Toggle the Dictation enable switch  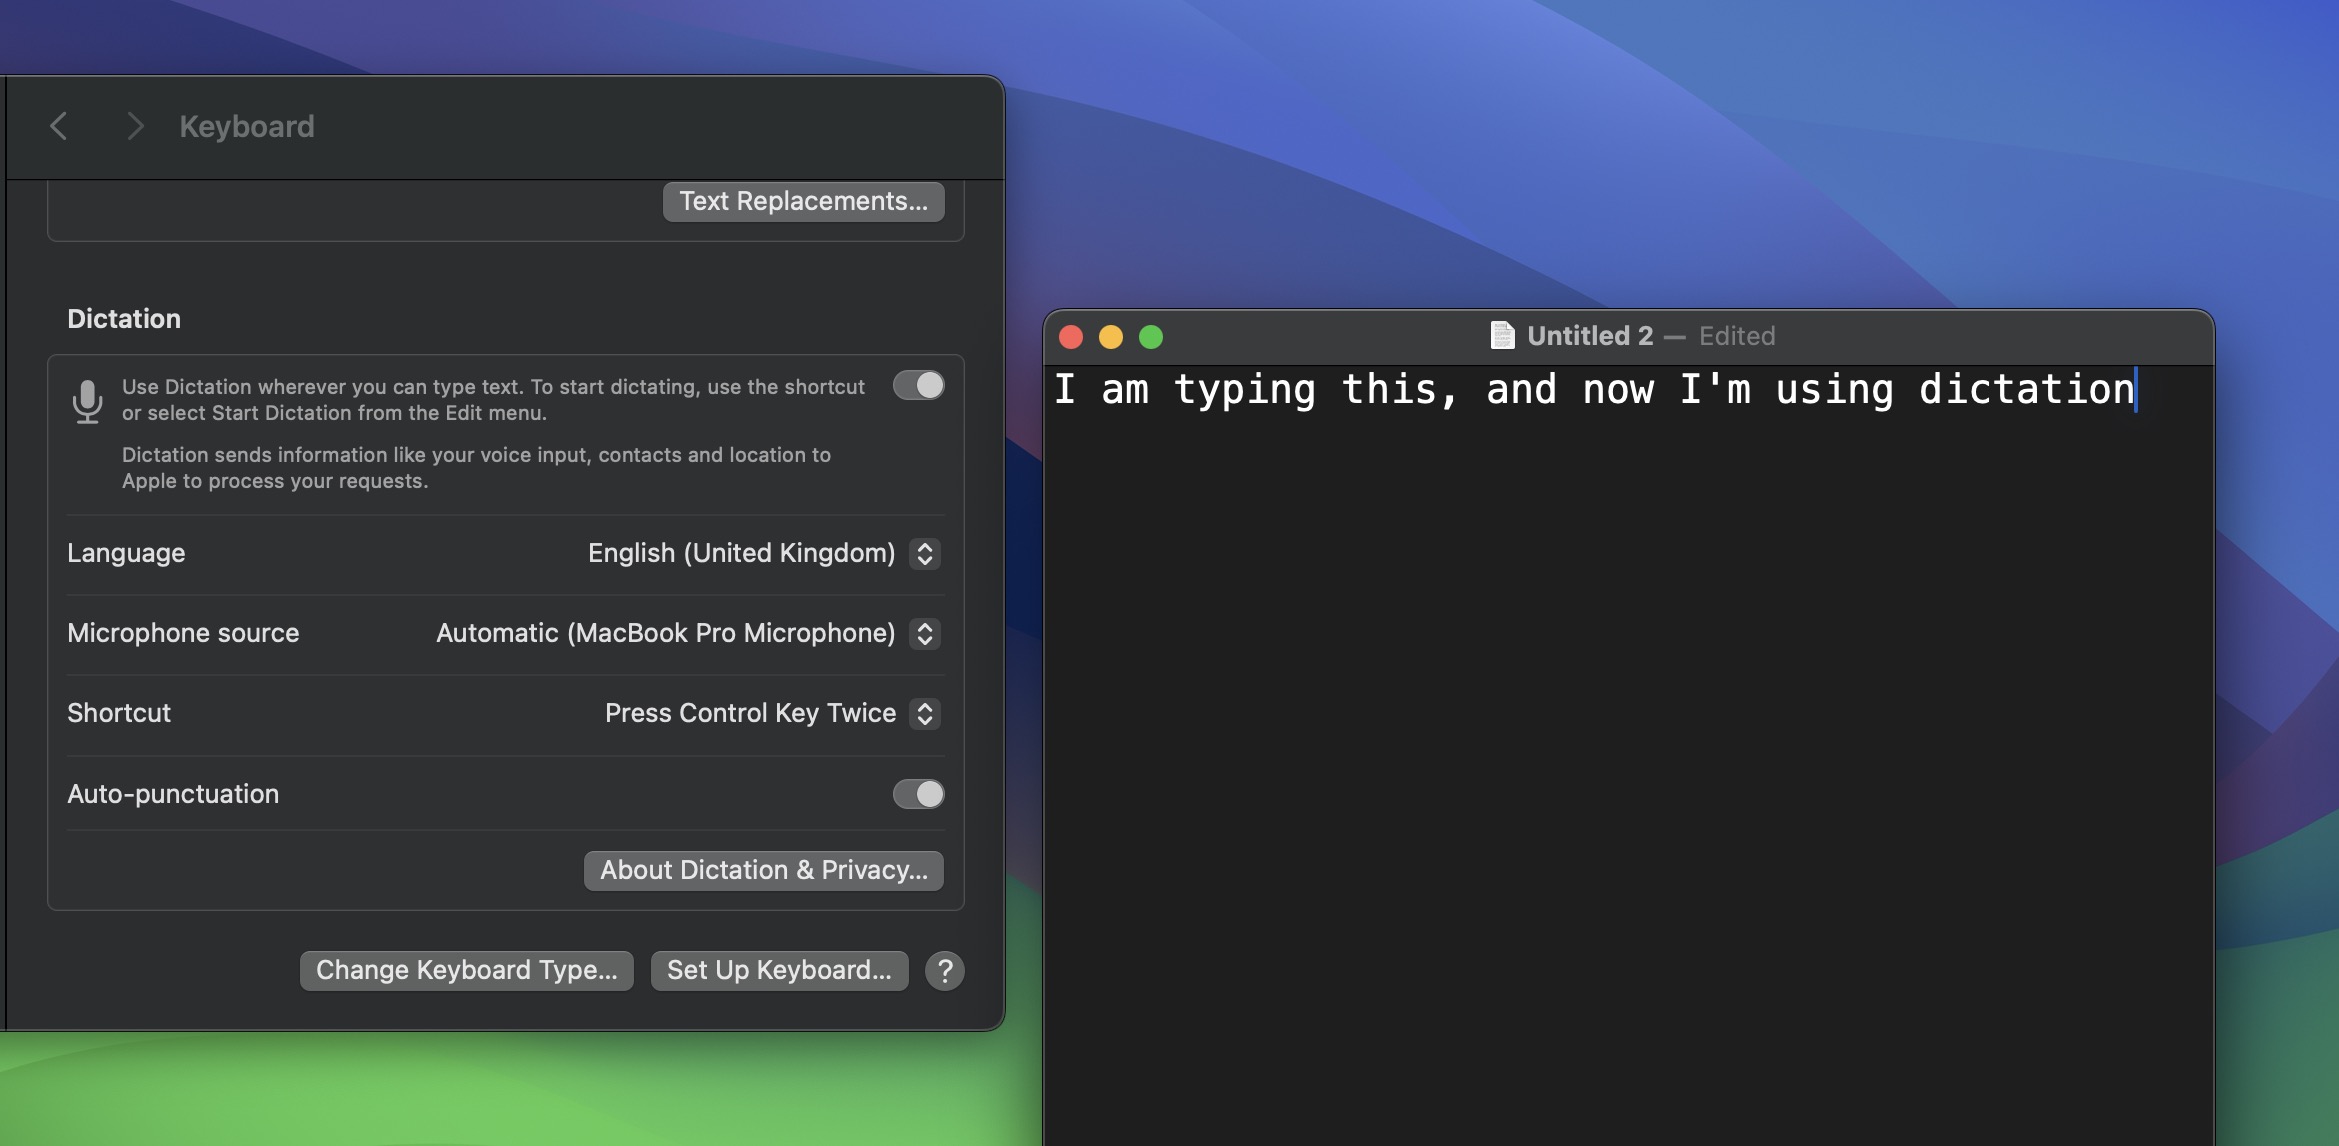pos(917,385)
